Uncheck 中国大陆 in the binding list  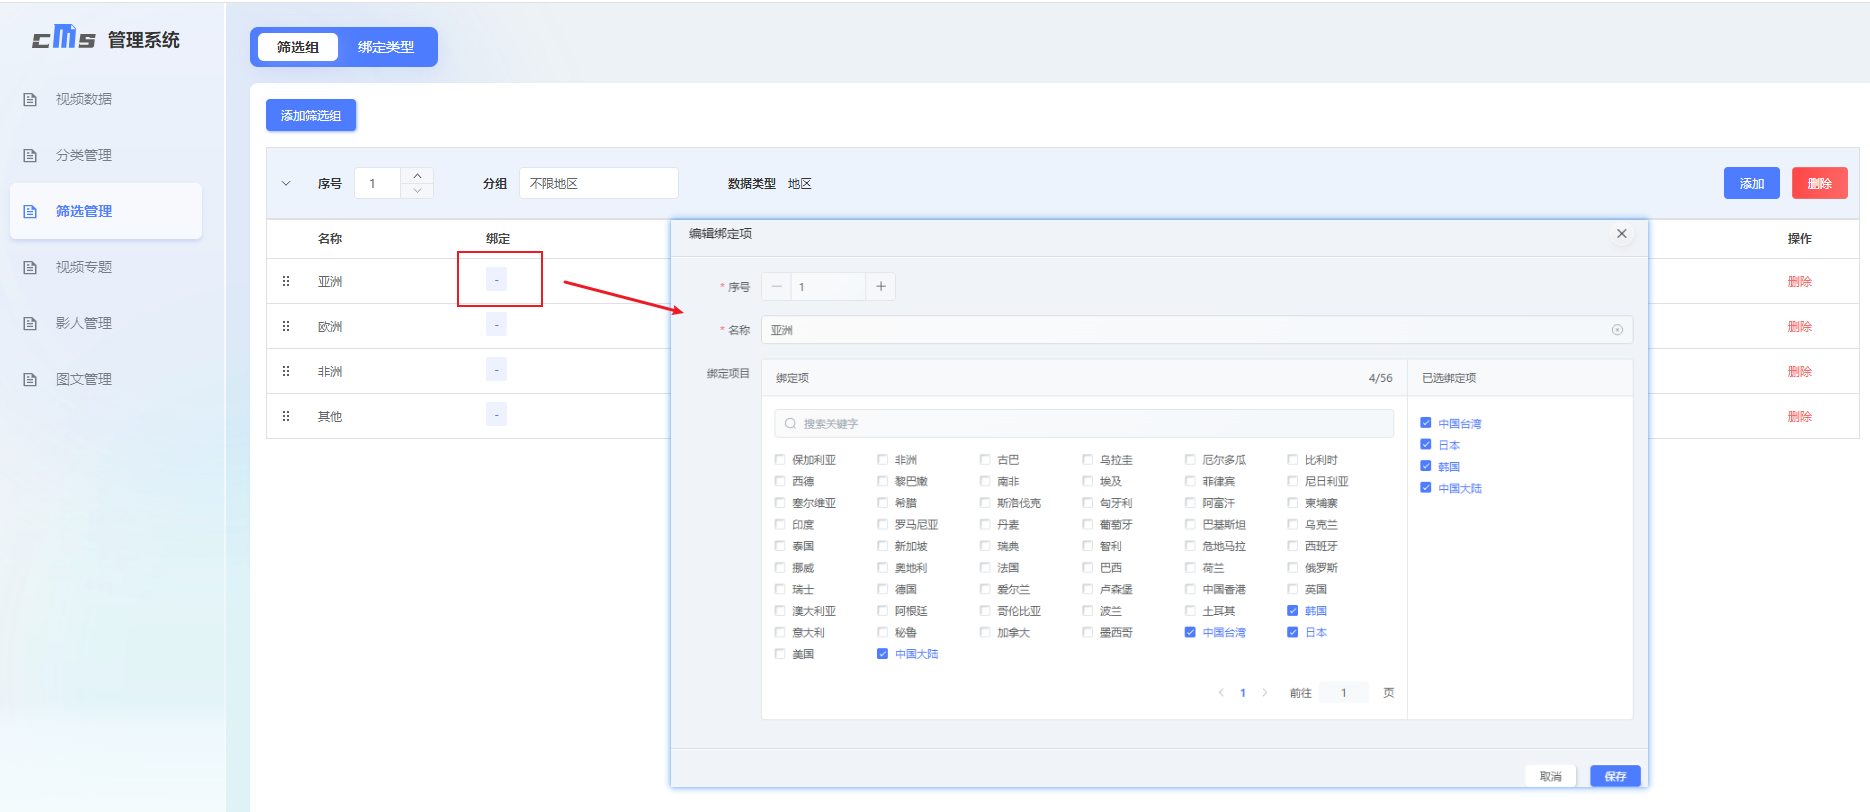pos(882,654)
